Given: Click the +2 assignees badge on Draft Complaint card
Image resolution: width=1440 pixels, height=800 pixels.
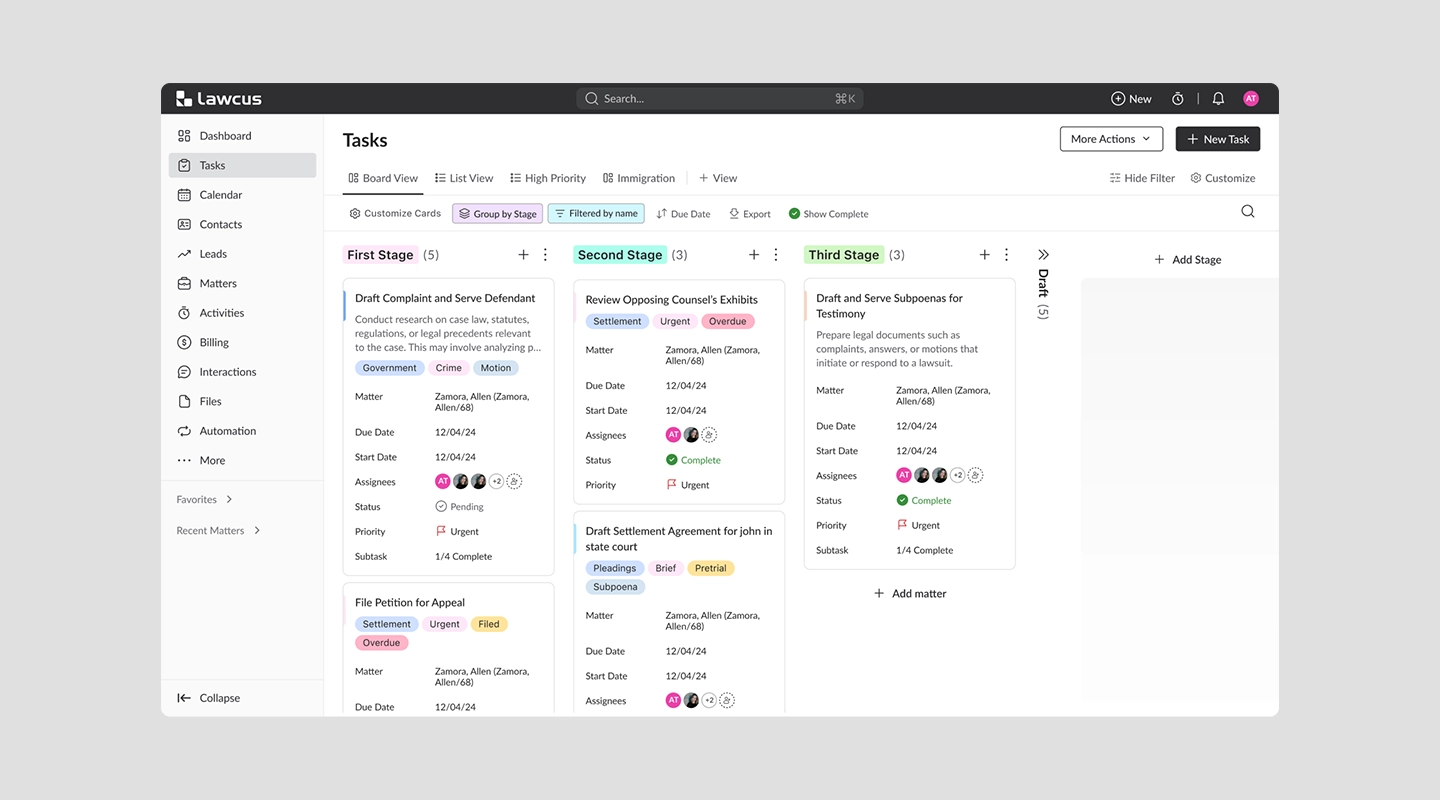Looking at the screenshot, I should pyautogui.click(x=496, y=481).
